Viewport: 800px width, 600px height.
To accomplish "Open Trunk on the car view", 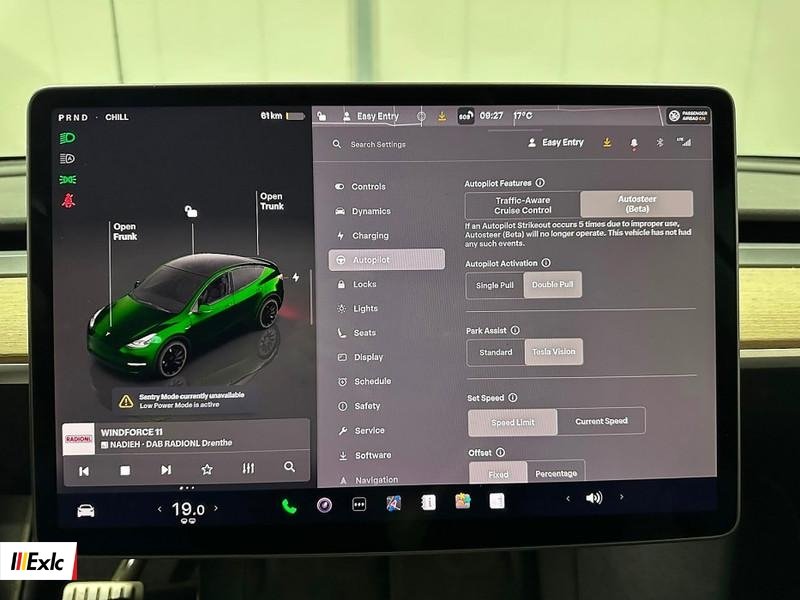I will pos(271,201).
